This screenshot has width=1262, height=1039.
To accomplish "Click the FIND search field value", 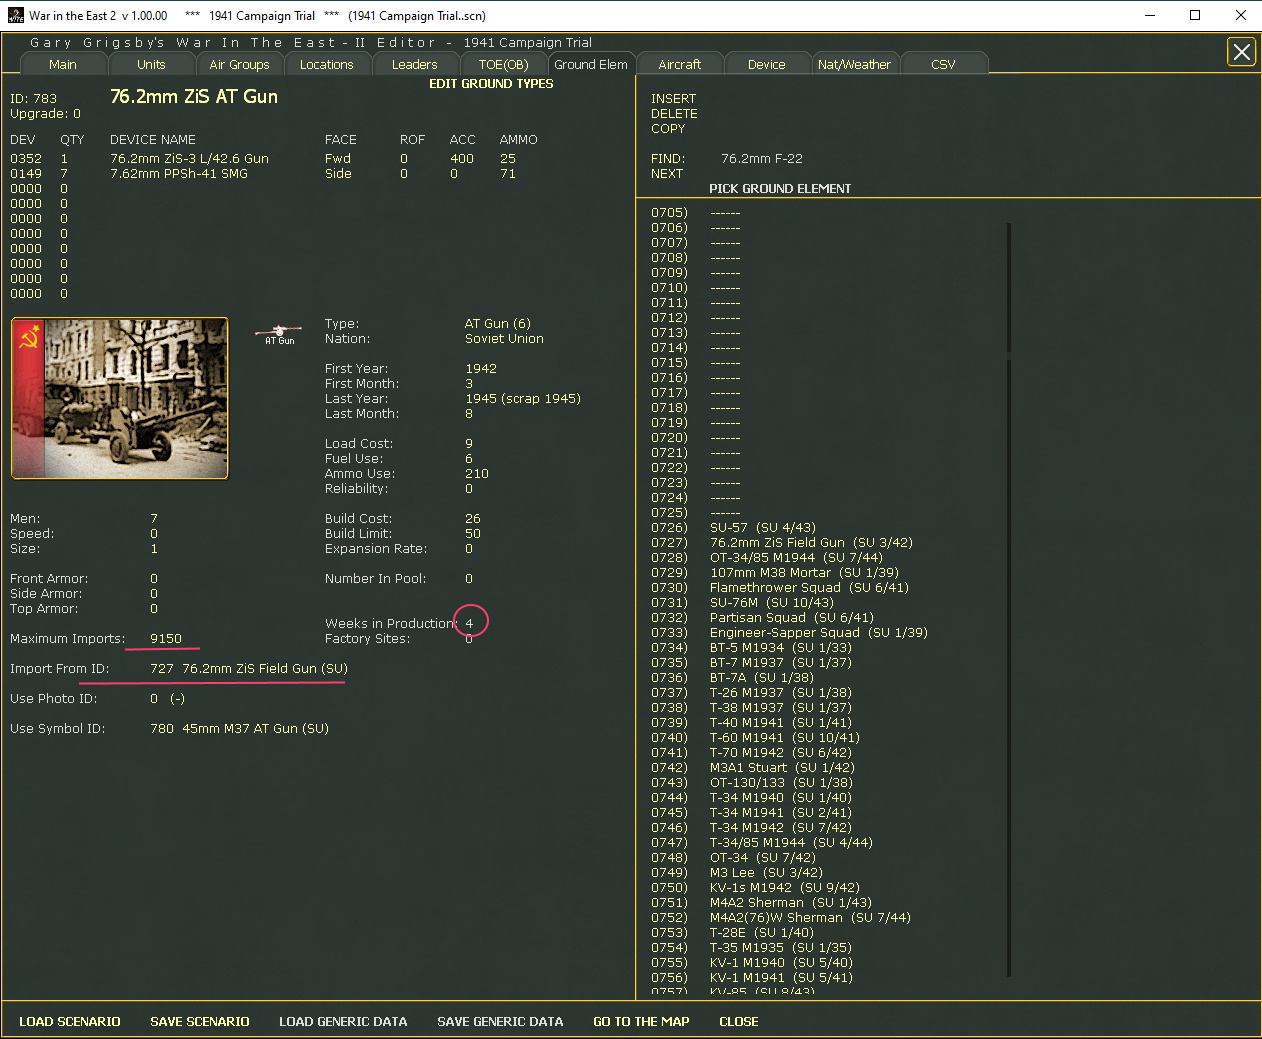I will pos(761,159).
